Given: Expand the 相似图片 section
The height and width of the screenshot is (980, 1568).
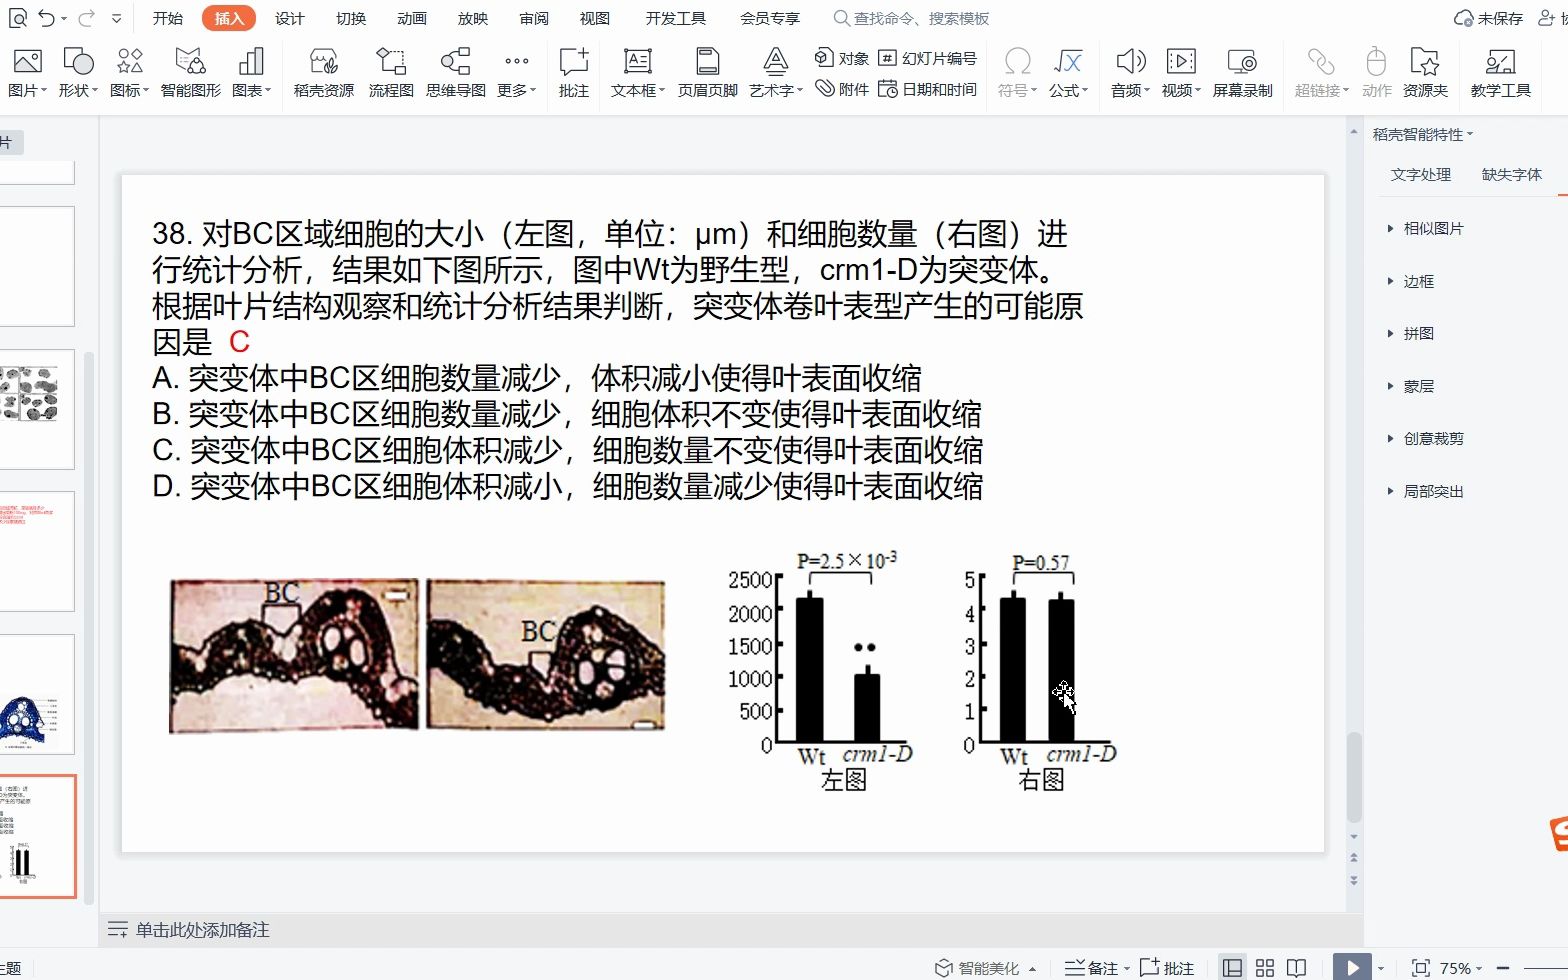Looking at the screenshot, I should [1426, 228].
